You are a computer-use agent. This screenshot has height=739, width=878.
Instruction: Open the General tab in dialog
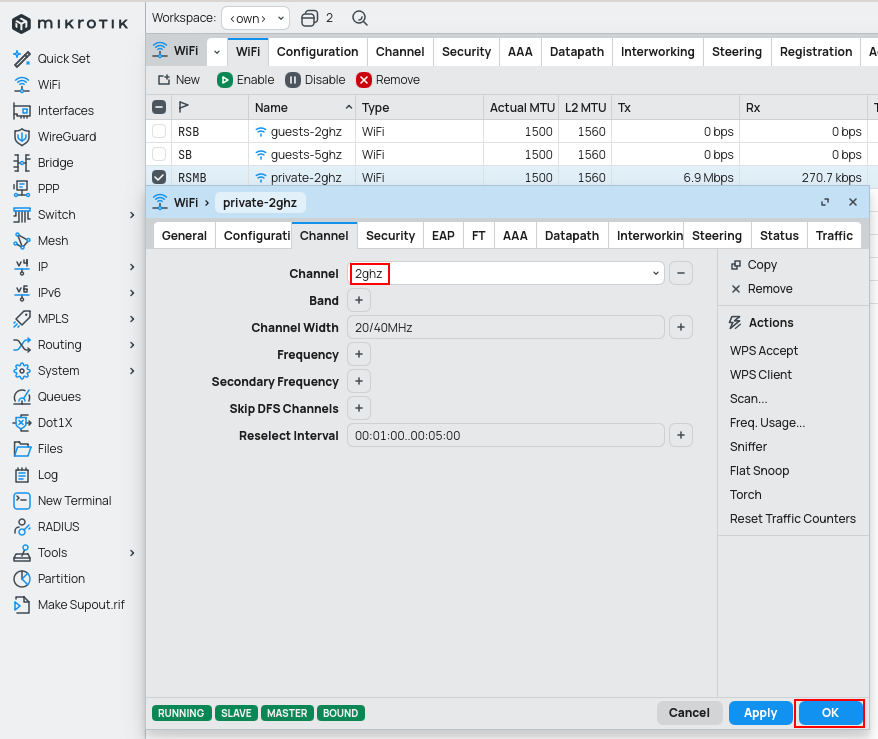184,236
